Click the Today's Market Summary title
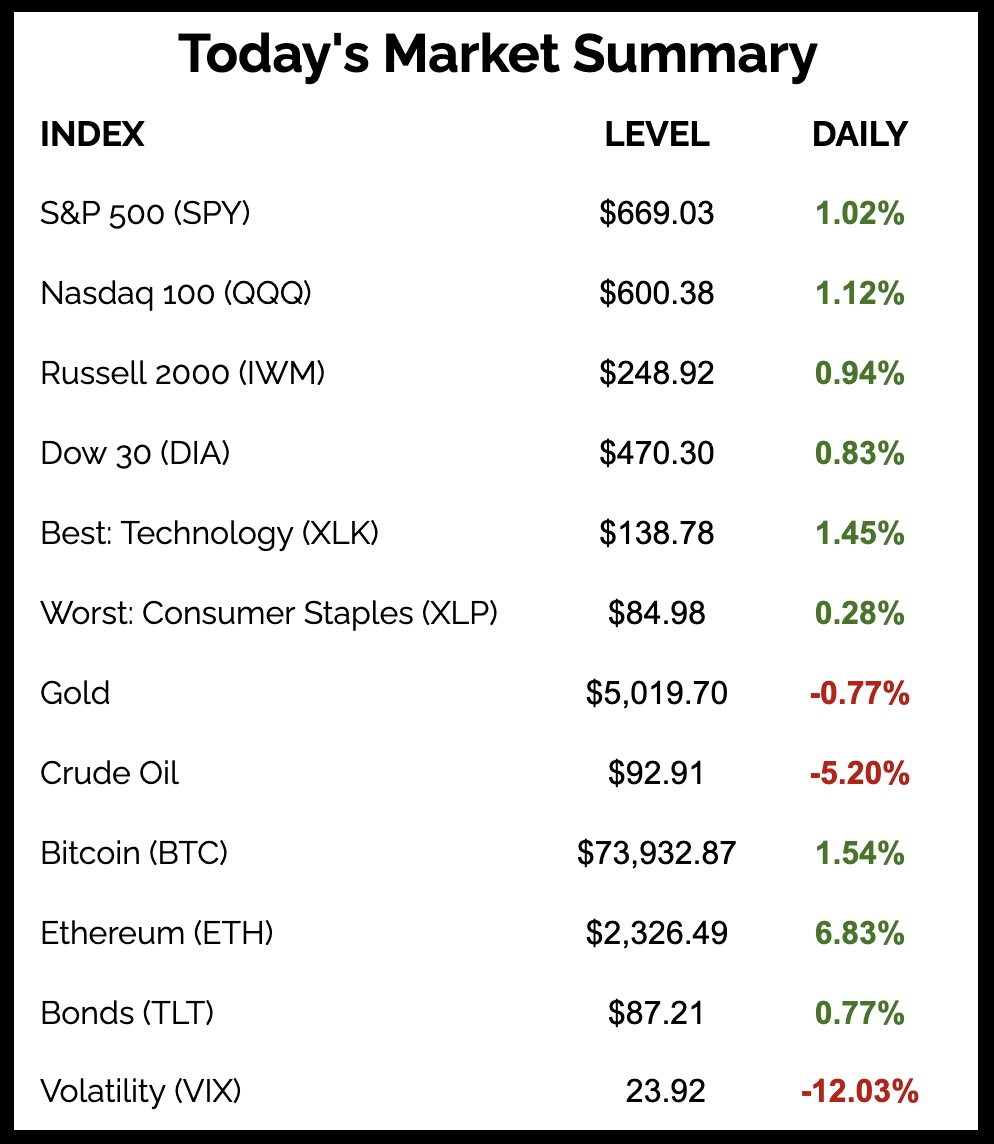This screenshot has height=1144, width=994. [x=497, y=55]
